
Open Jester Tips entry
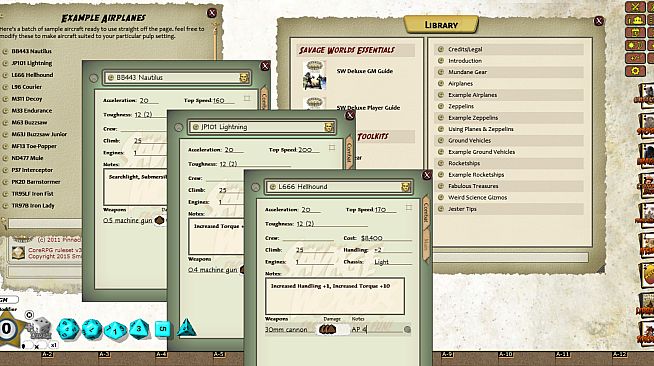pyautogui.click(x=509, y=209)
